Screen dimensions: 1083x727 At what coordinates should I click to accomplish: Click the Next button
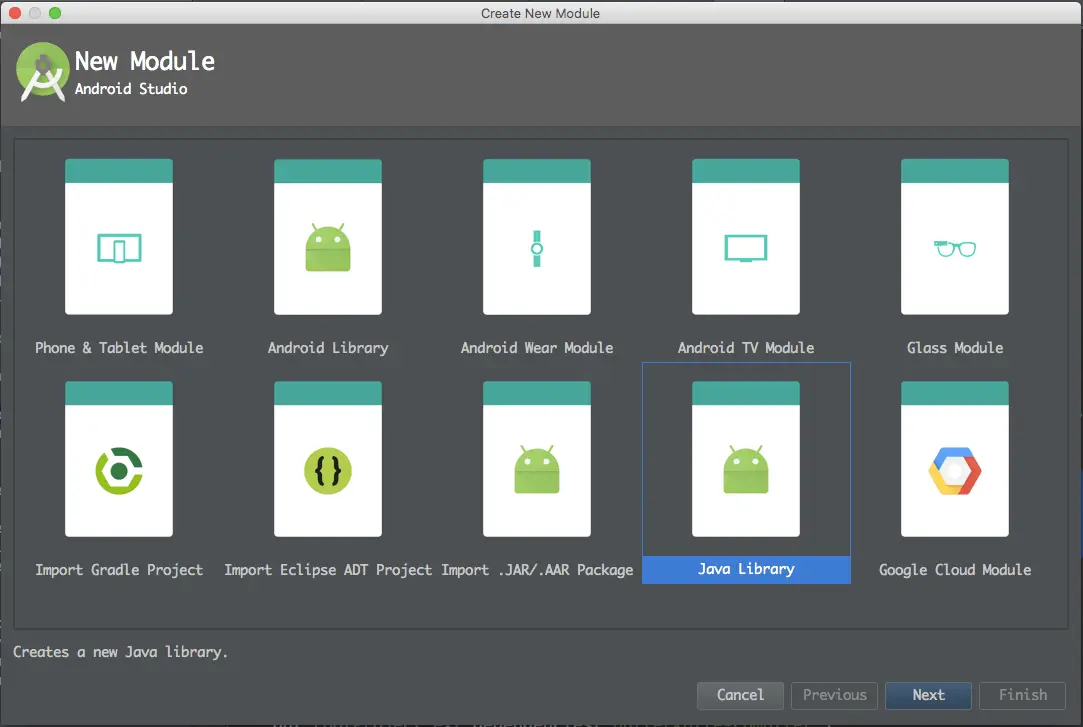tap(928, 695)
